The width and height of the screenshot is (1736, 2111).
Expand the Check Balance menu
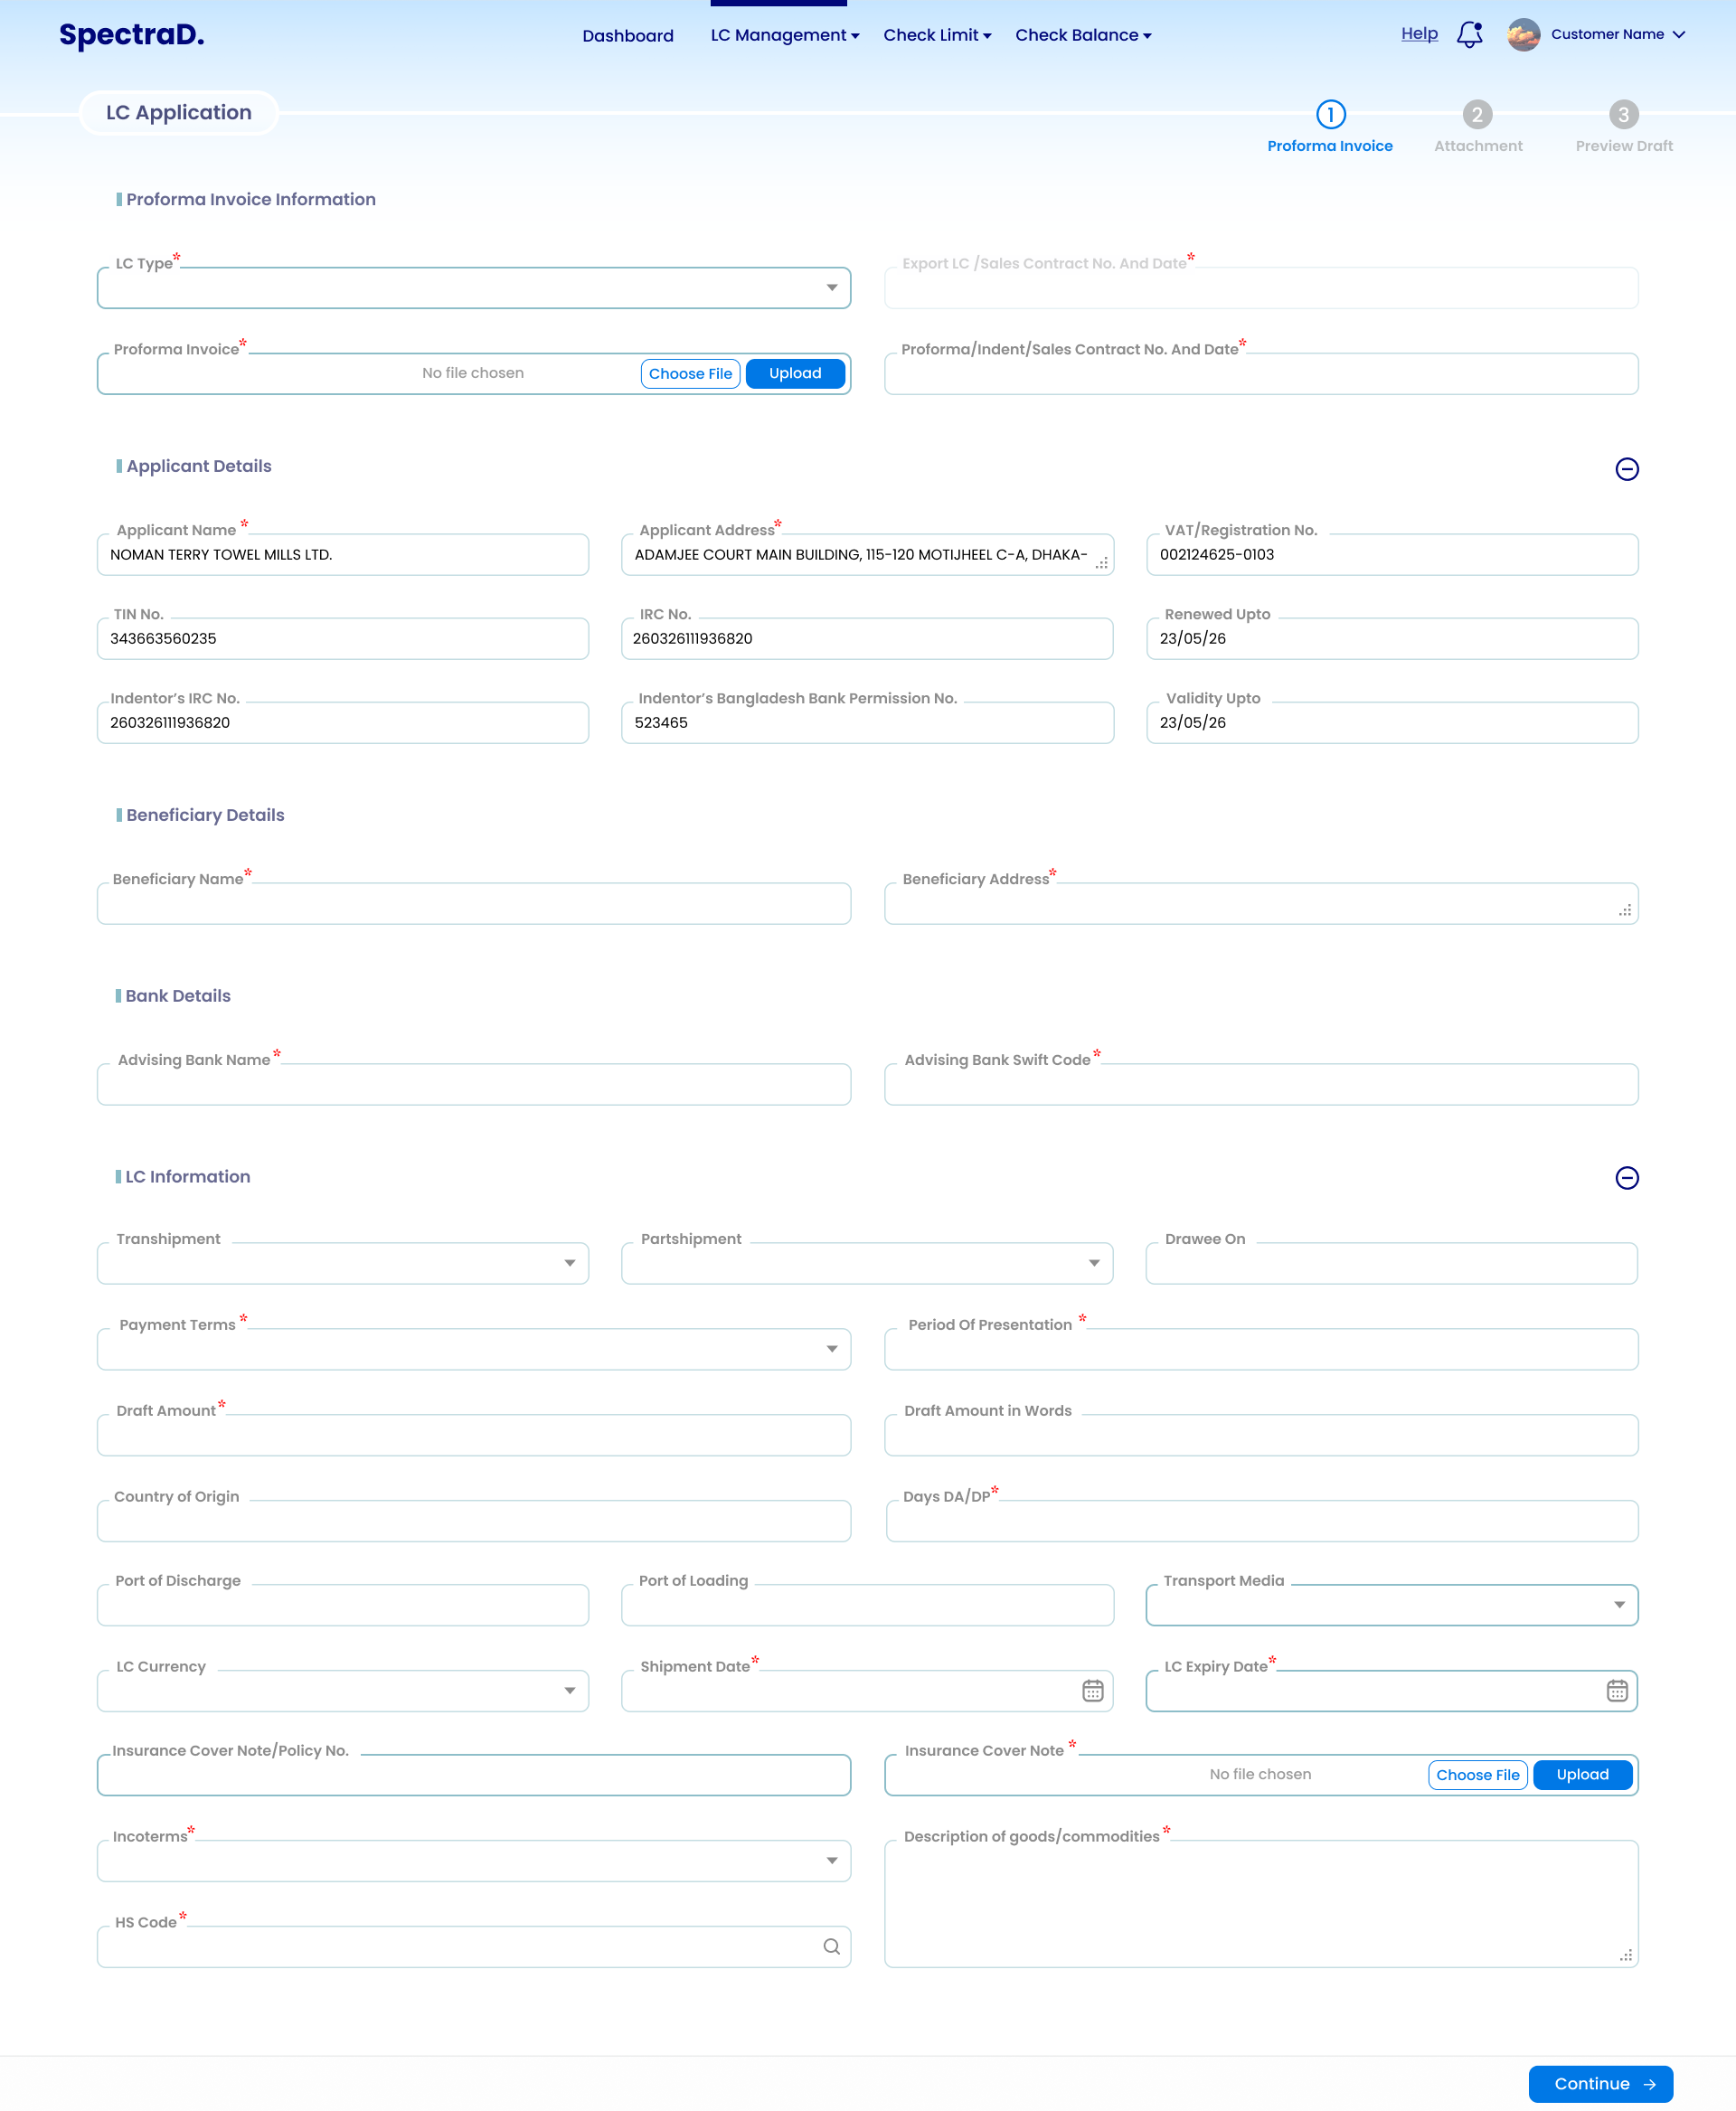pos(1083,35)
